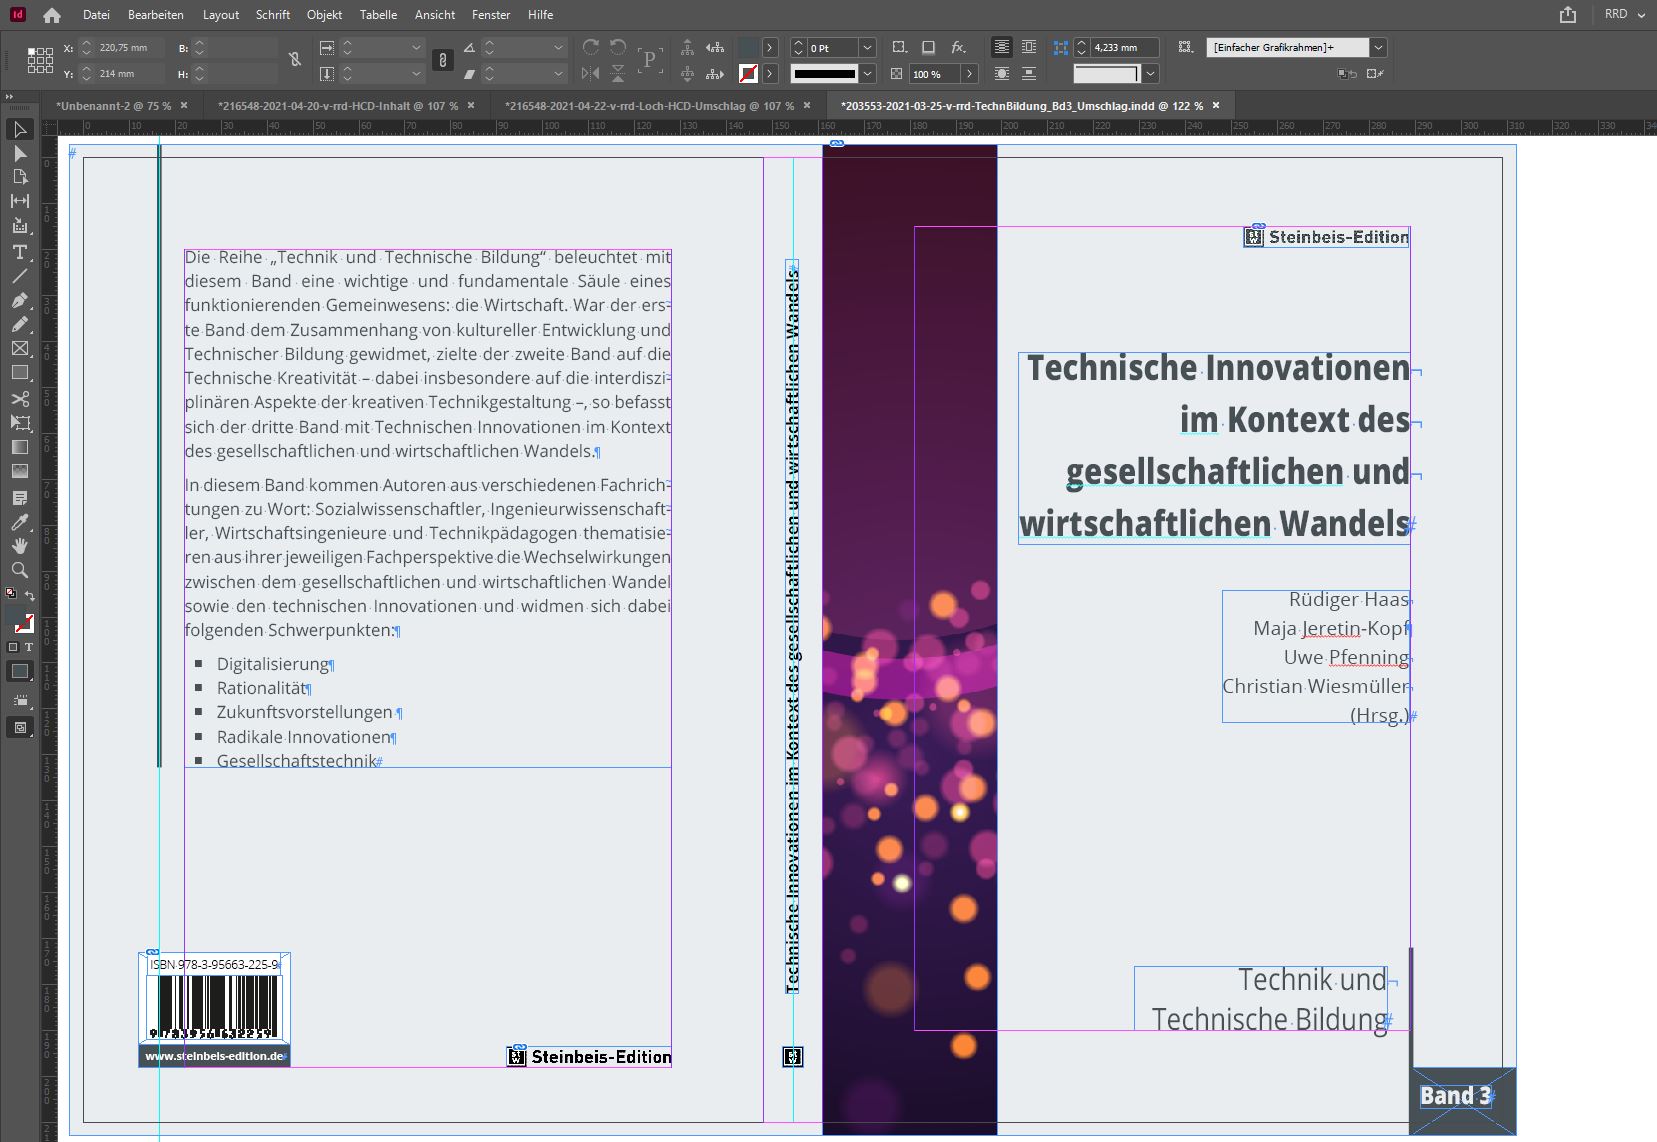
Task: Enable wrap around object shape
Action: [x=1001, y=74]
